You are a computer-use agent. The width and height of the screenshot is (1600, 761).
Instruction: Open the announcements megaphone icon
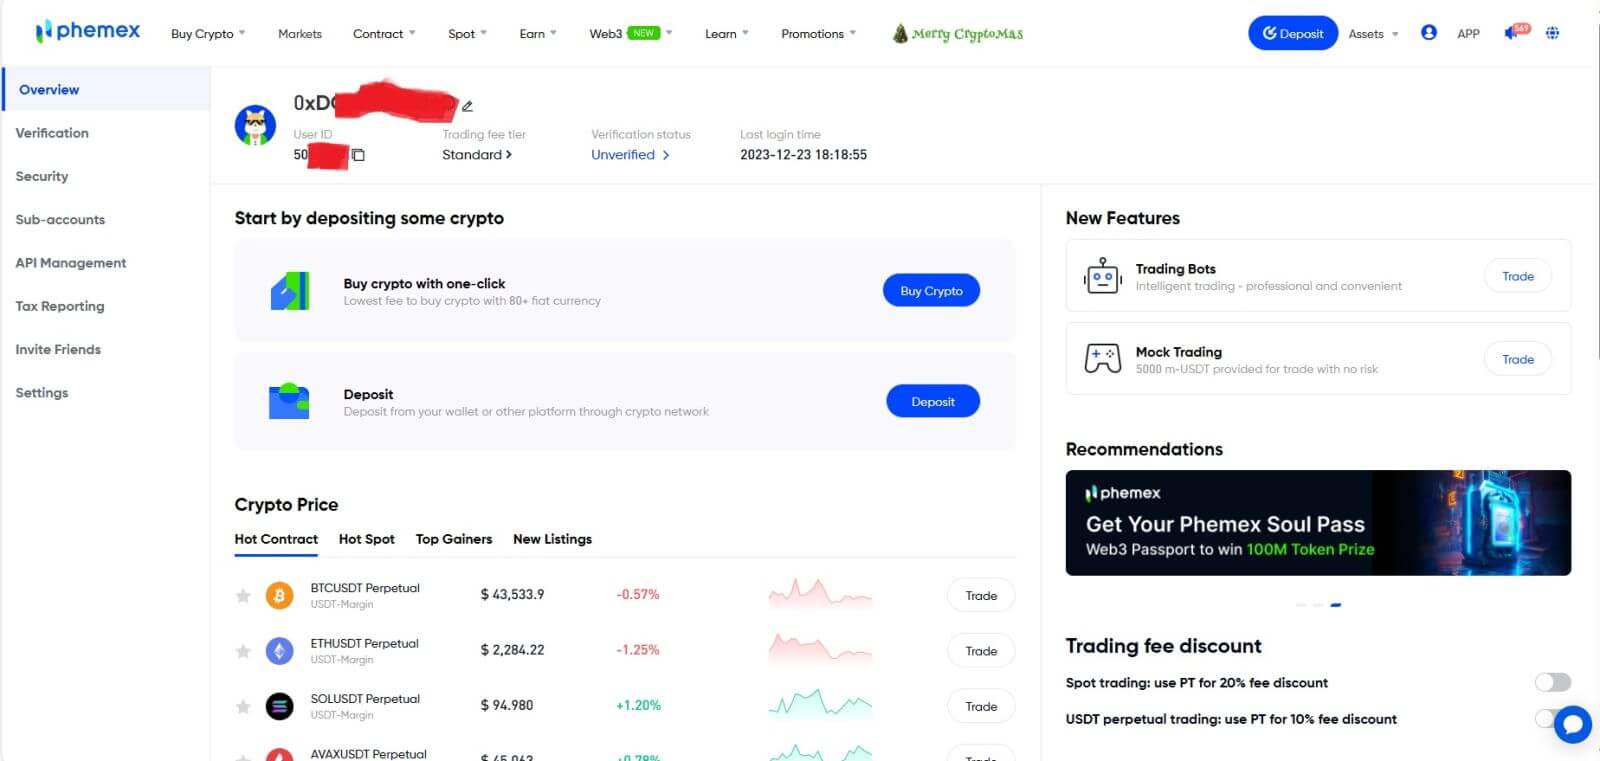(1512, 33)
